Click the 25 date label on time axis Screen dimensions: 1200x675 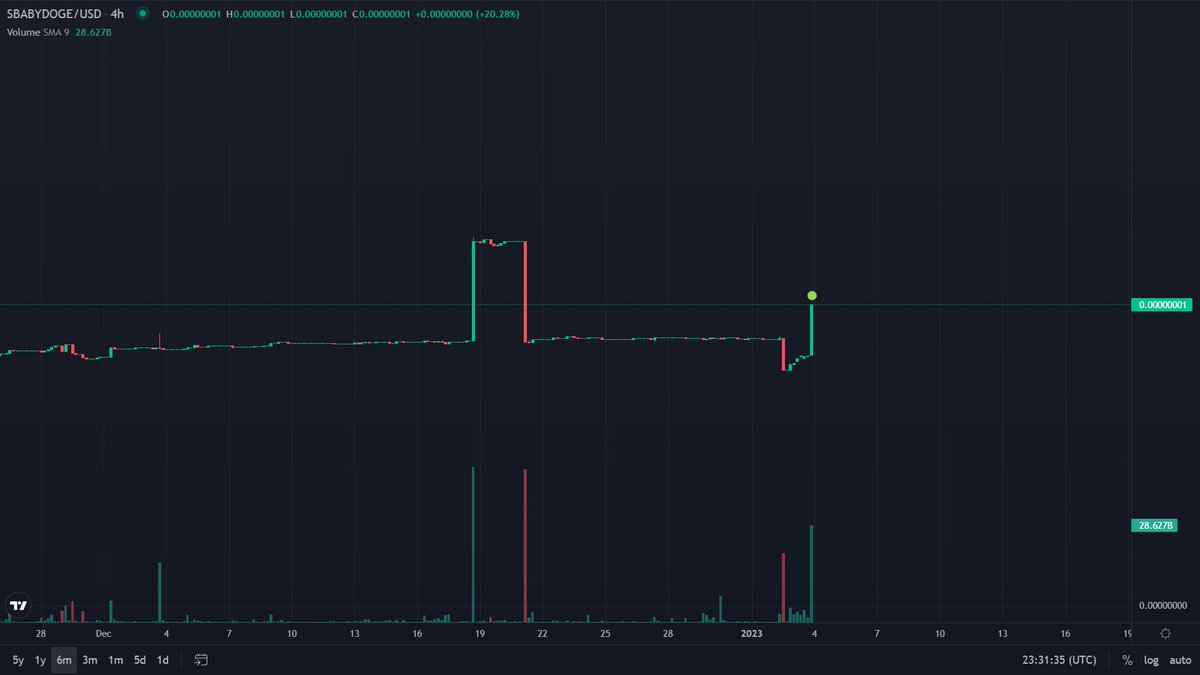tap(605, 633)
